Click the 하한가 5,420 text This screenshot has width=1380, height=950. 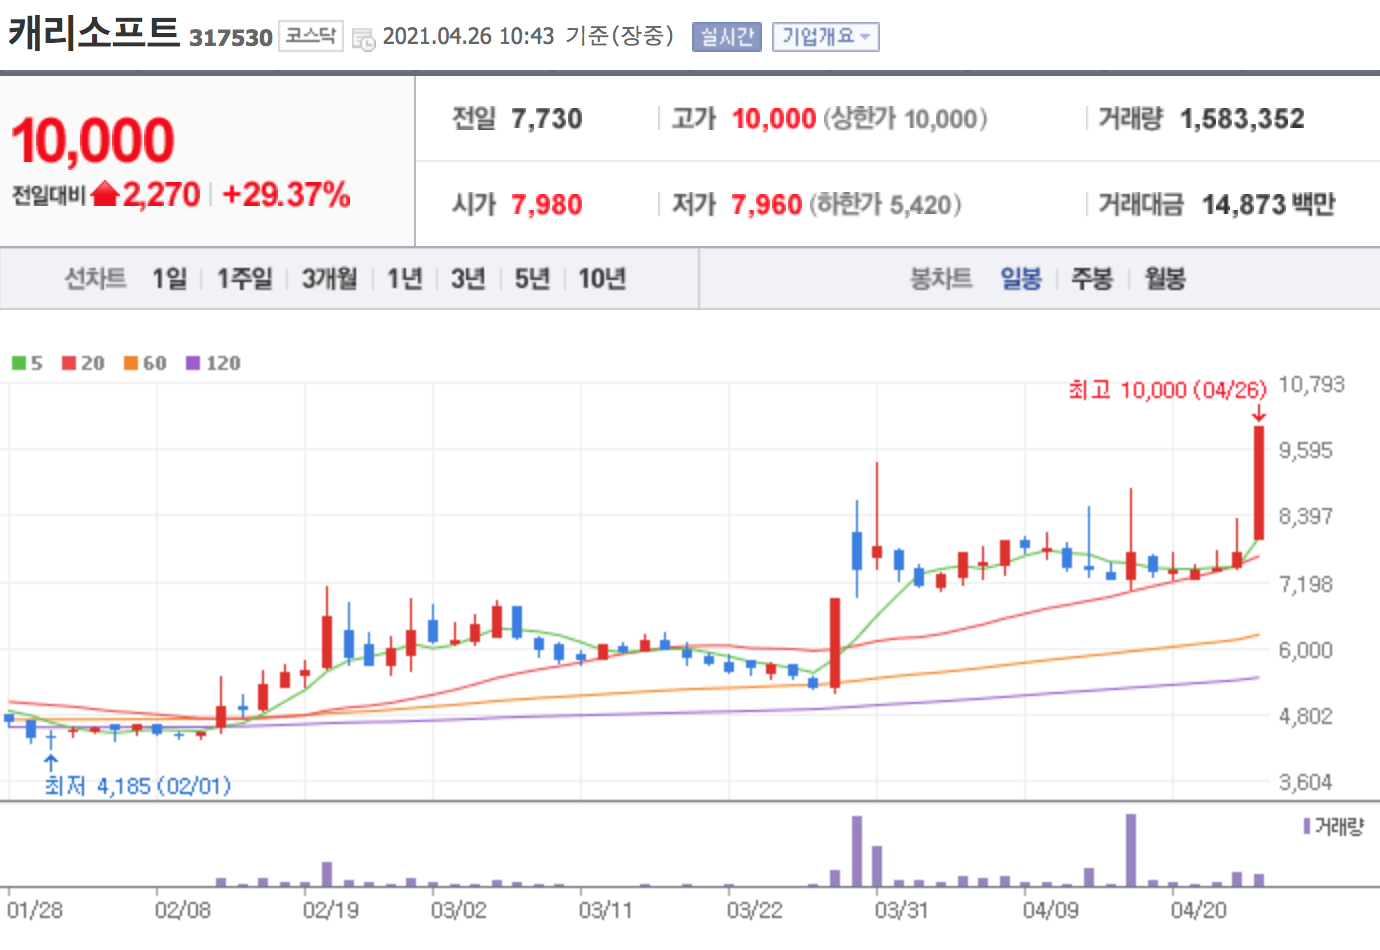[x=885, y=205]
